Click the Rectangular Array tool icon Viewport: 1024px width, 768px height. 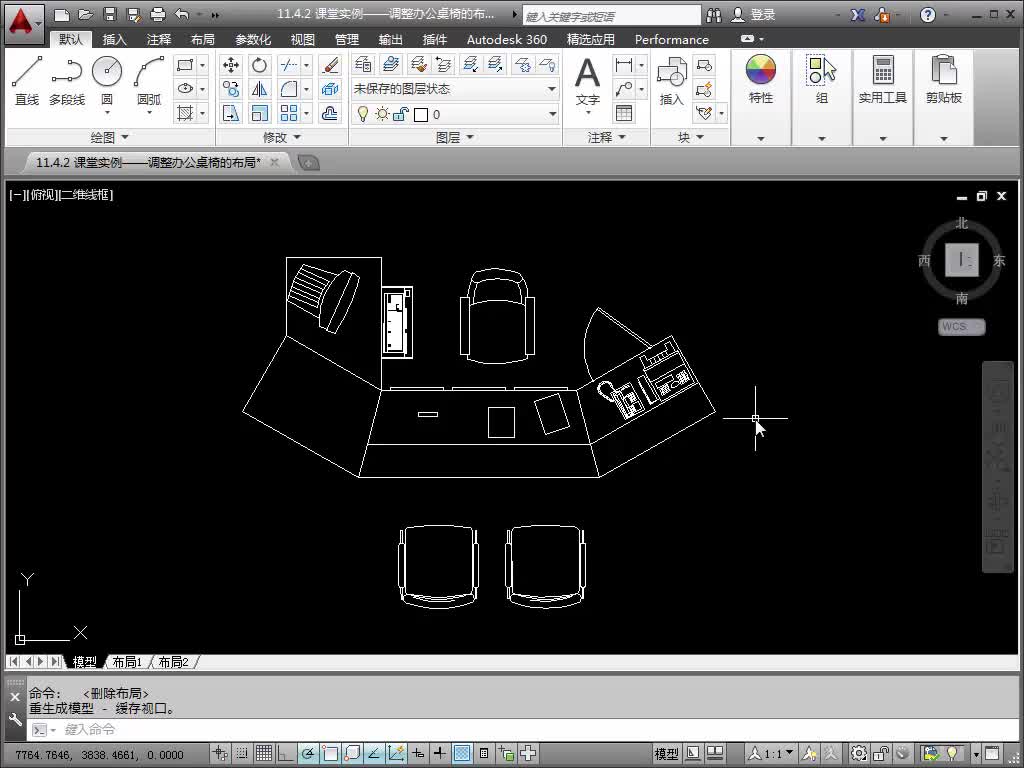tap(288, 113)
